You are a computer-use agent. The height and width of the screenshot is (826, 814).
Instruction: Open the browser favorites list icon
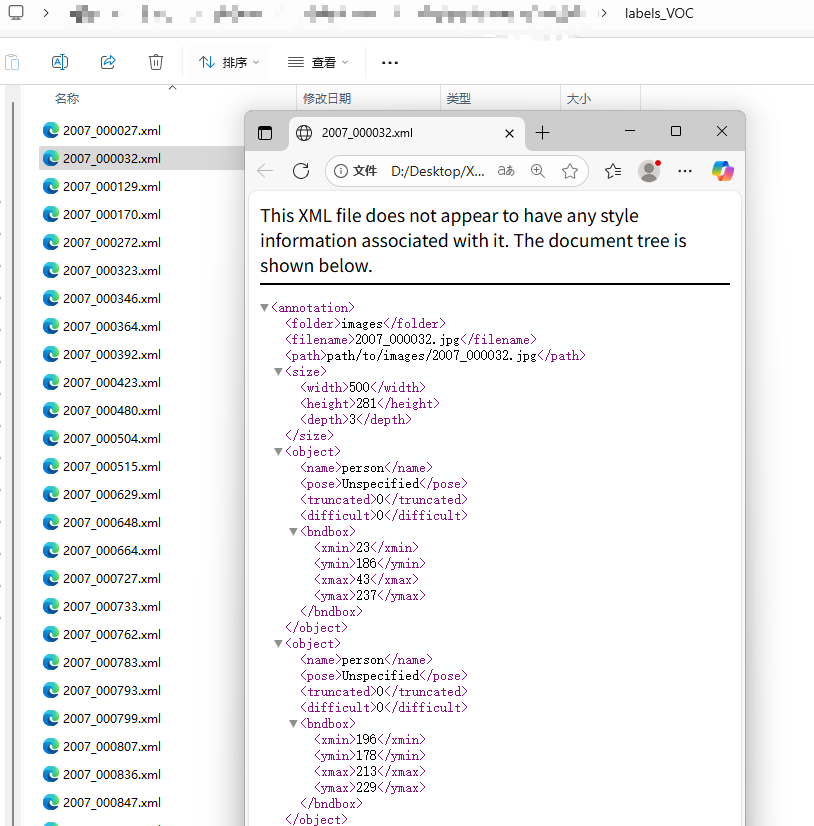click(613, 171)
